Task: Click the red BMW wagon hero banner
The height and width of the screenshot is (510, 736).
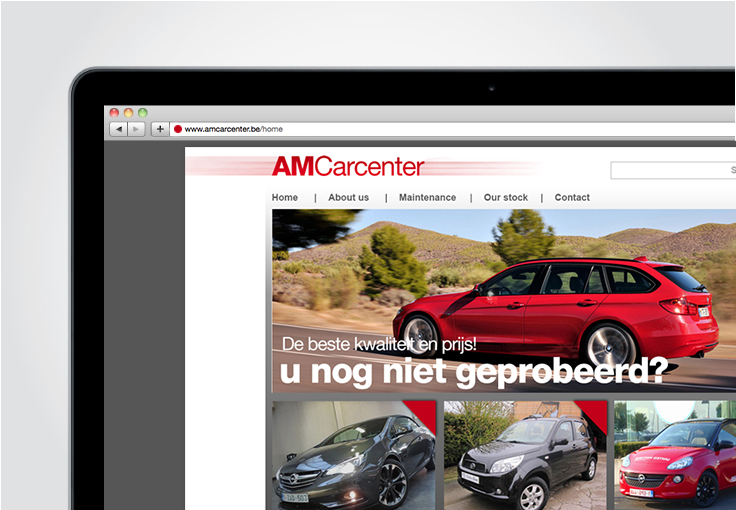Action: point(504,300)
